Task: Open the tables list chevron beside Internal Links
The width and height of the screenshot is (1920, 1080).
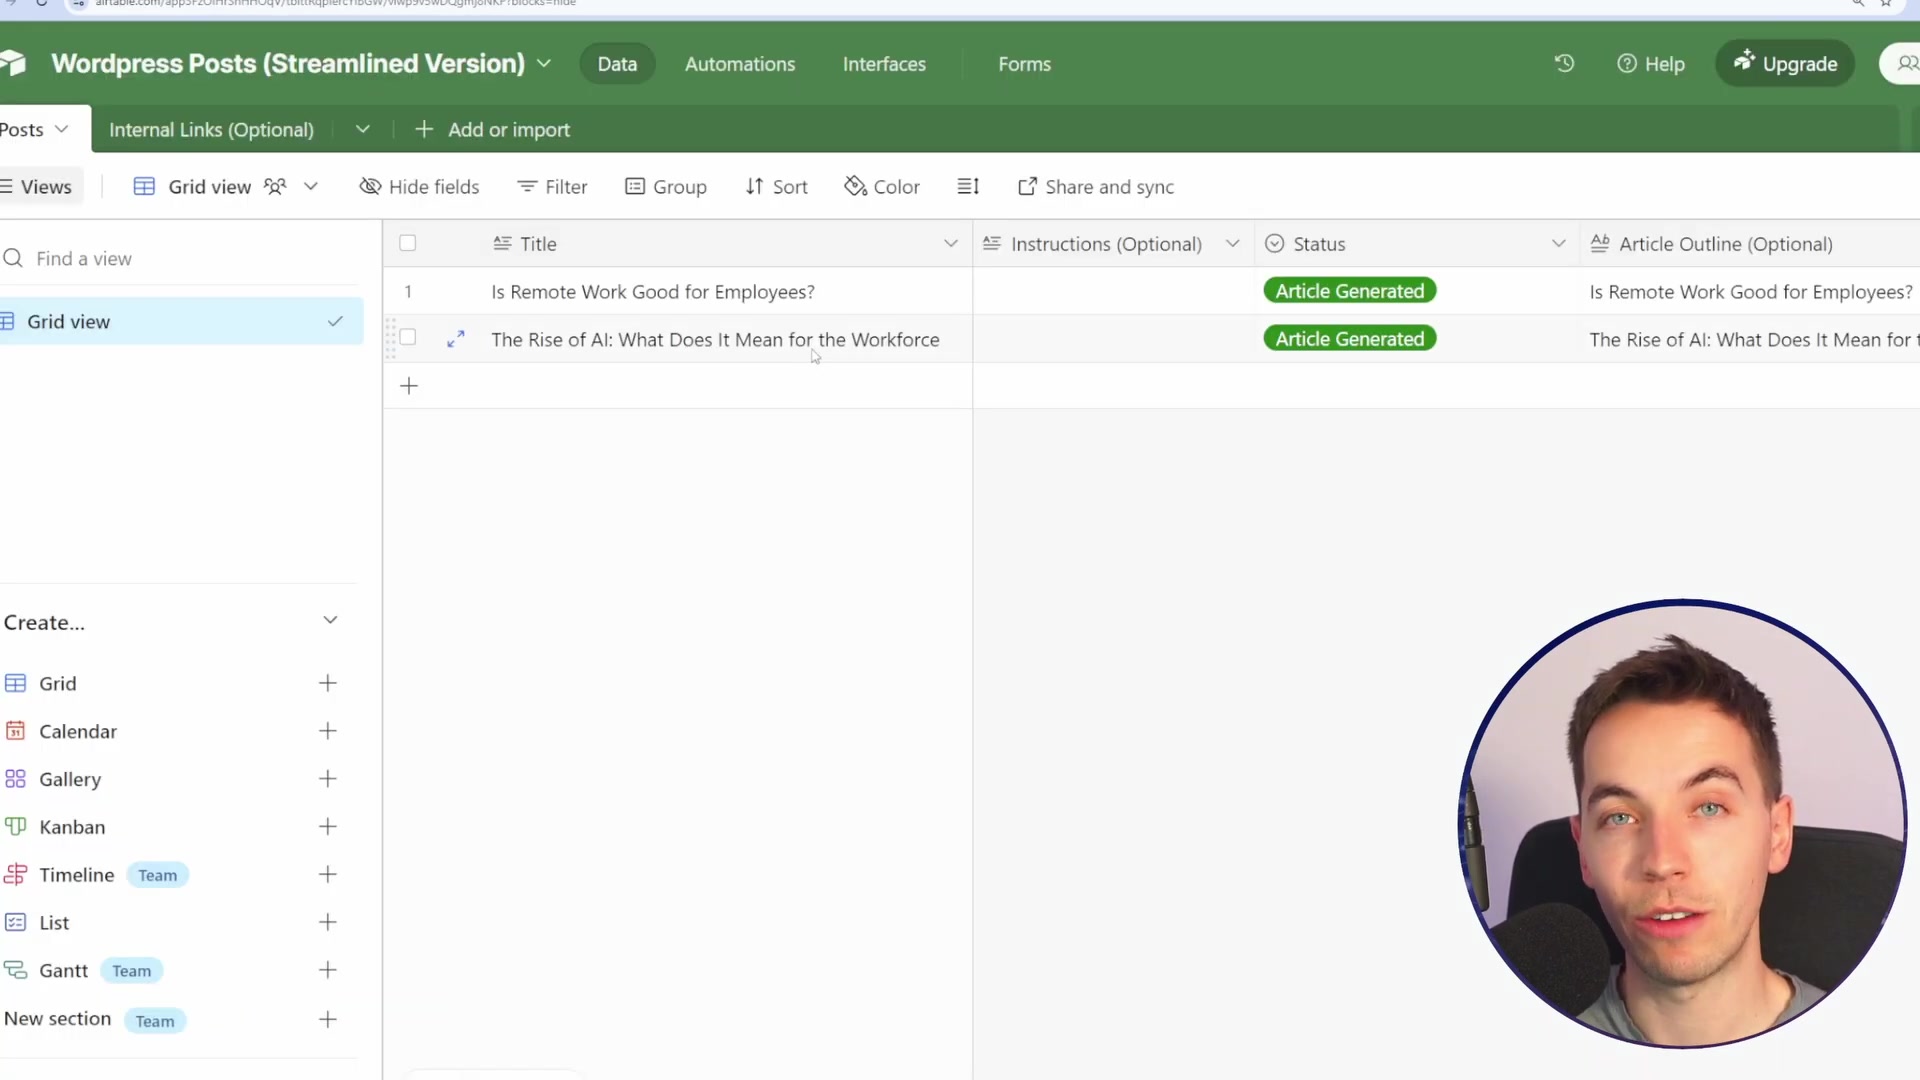Action: click(x=363, y=130)
